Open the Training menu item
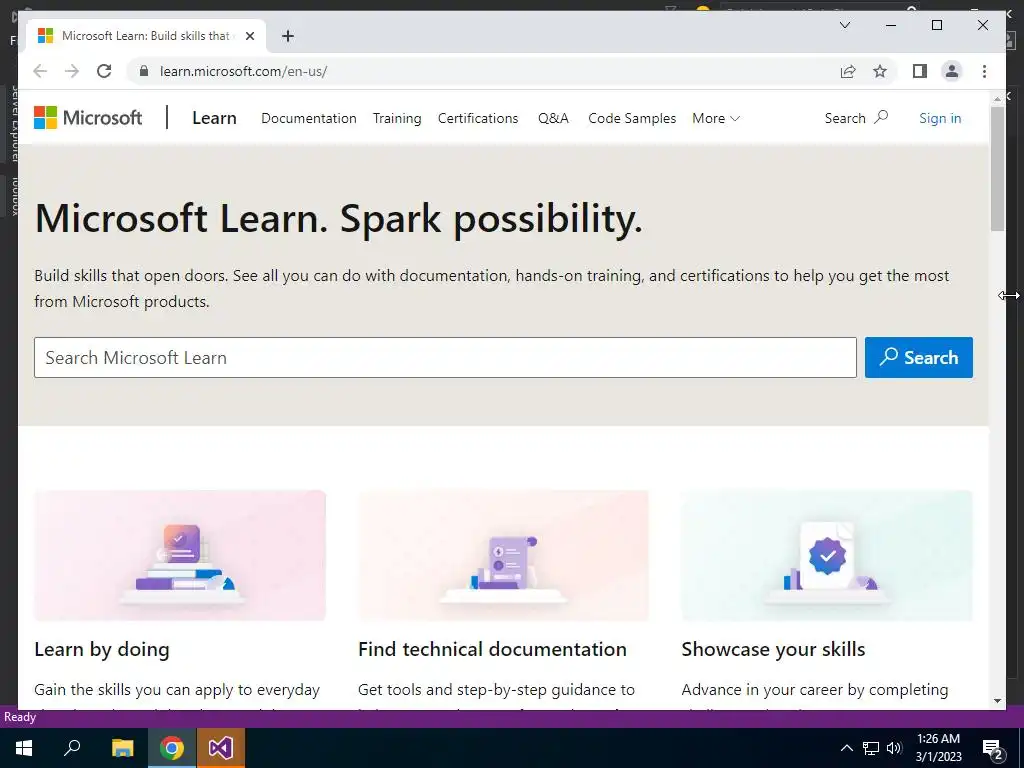Screen dimensions: 1024x768 point(397,118)
